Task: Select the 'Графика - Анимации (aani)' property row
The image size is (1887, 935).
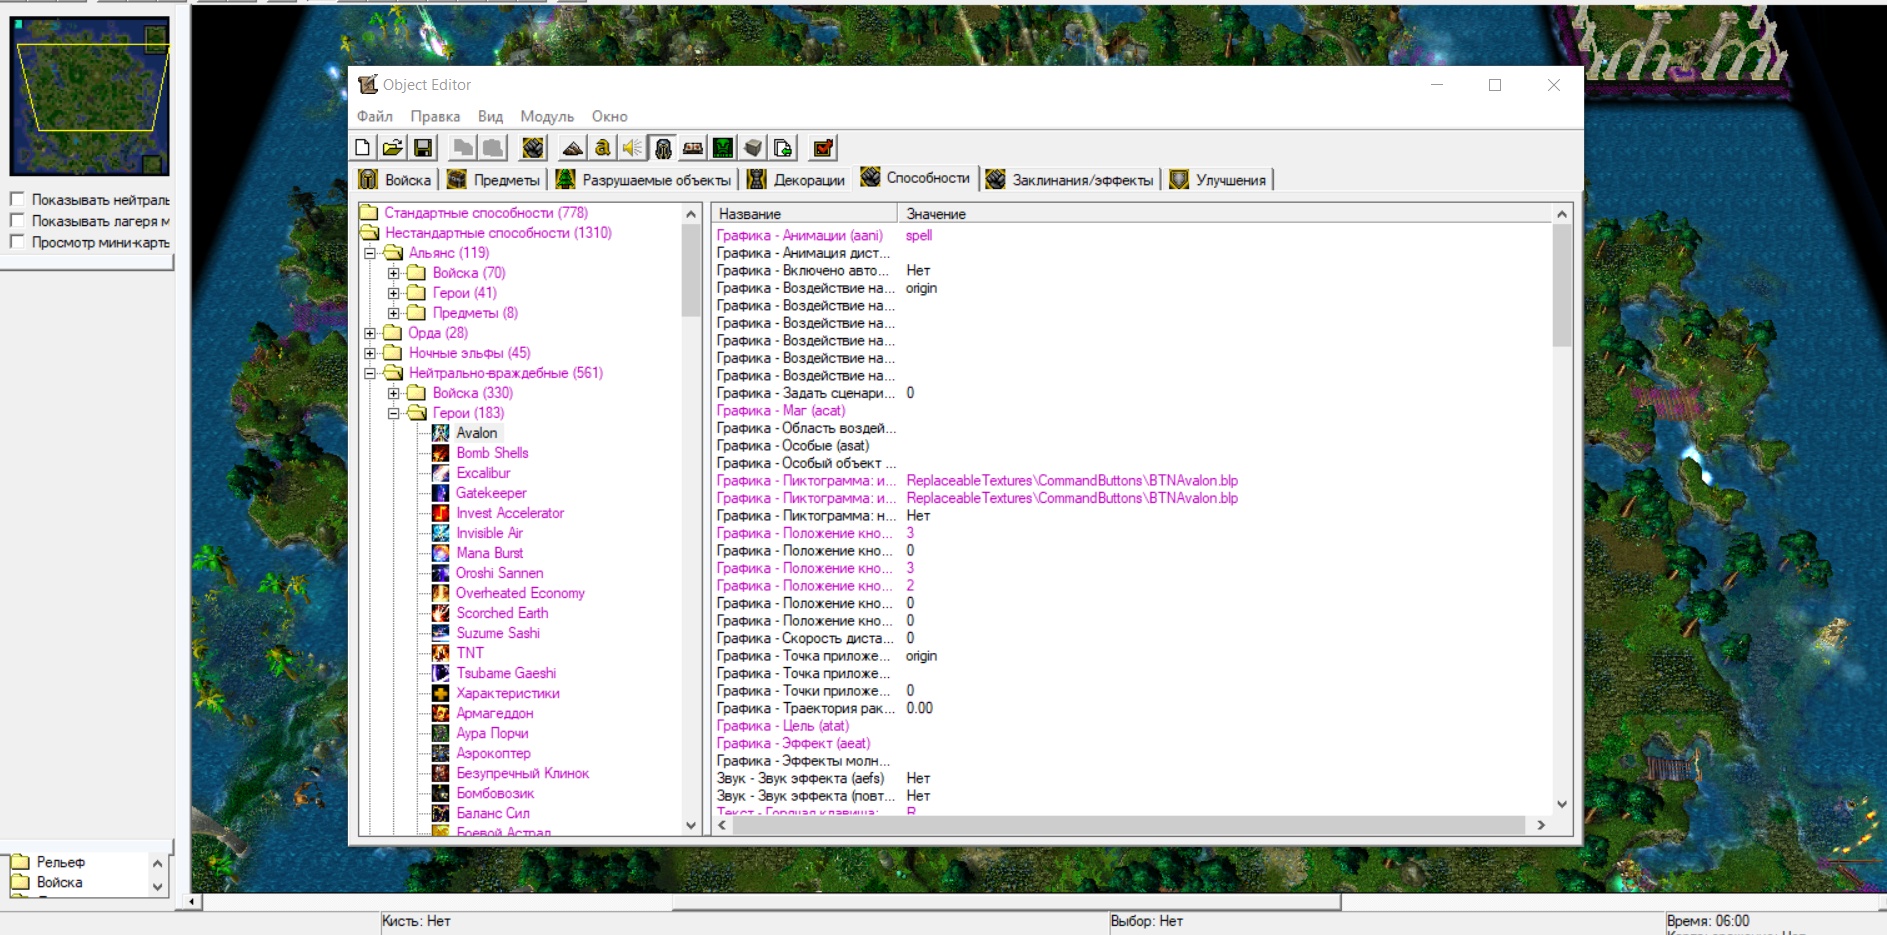Action: 1132,235
